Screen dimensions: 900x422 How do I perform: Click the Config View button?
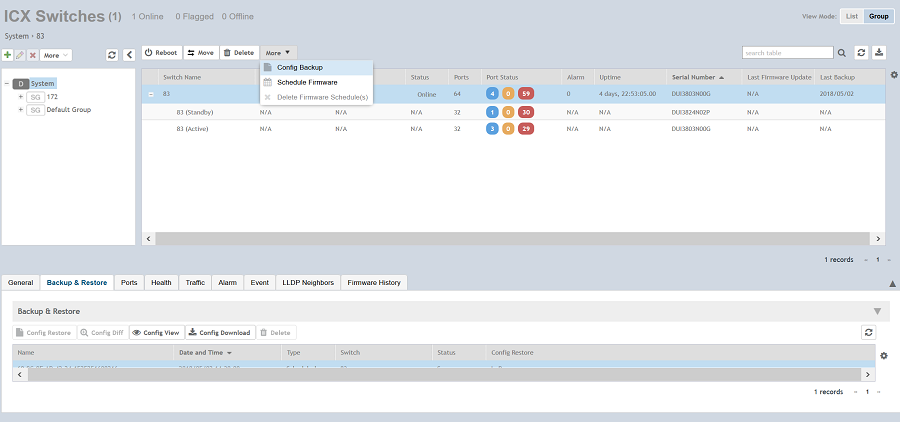157,332
